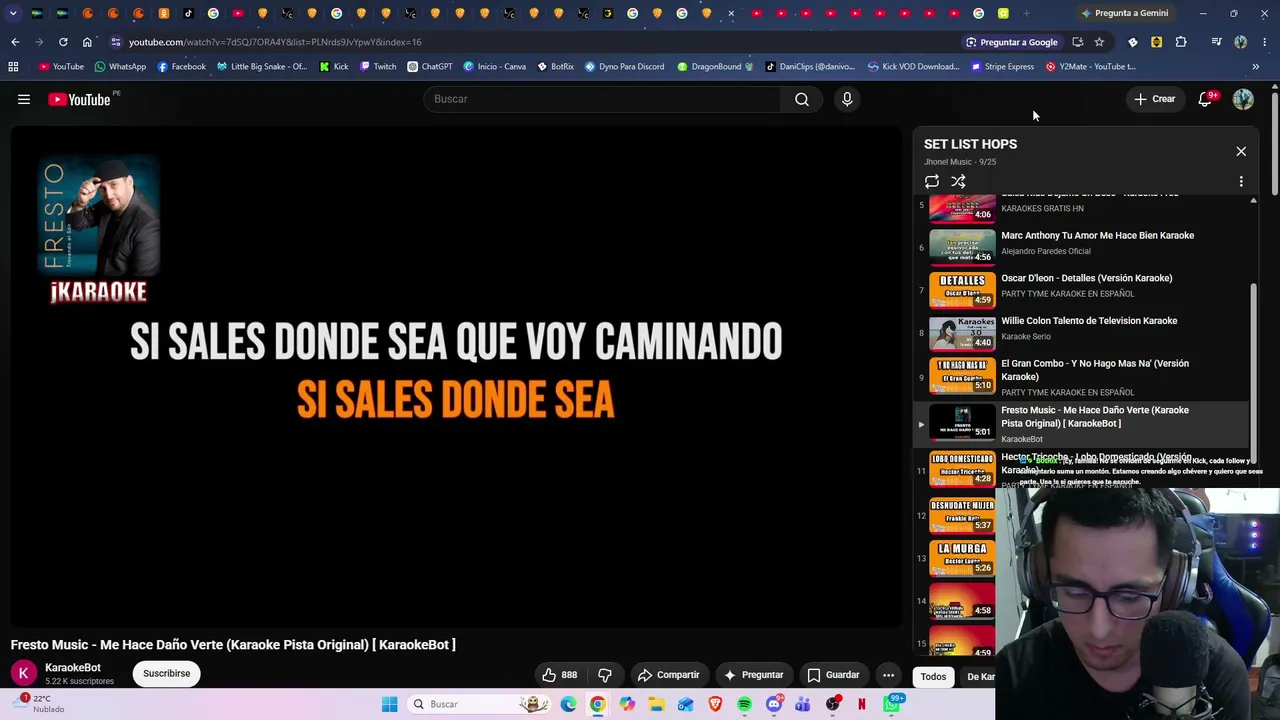Select the Todos filter chip
Image resolution: width=1280 pixels, height=720 pixels.
coord(933,677)
